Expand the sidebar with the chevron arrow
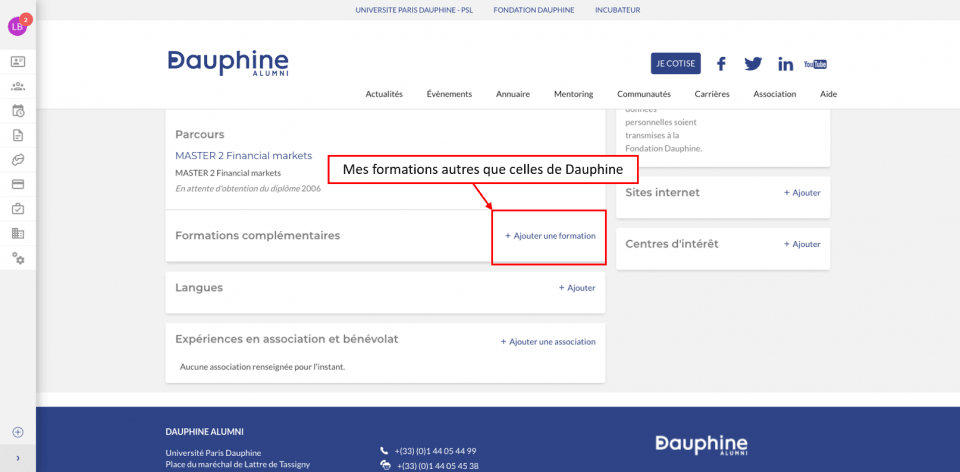 (18, 458)
